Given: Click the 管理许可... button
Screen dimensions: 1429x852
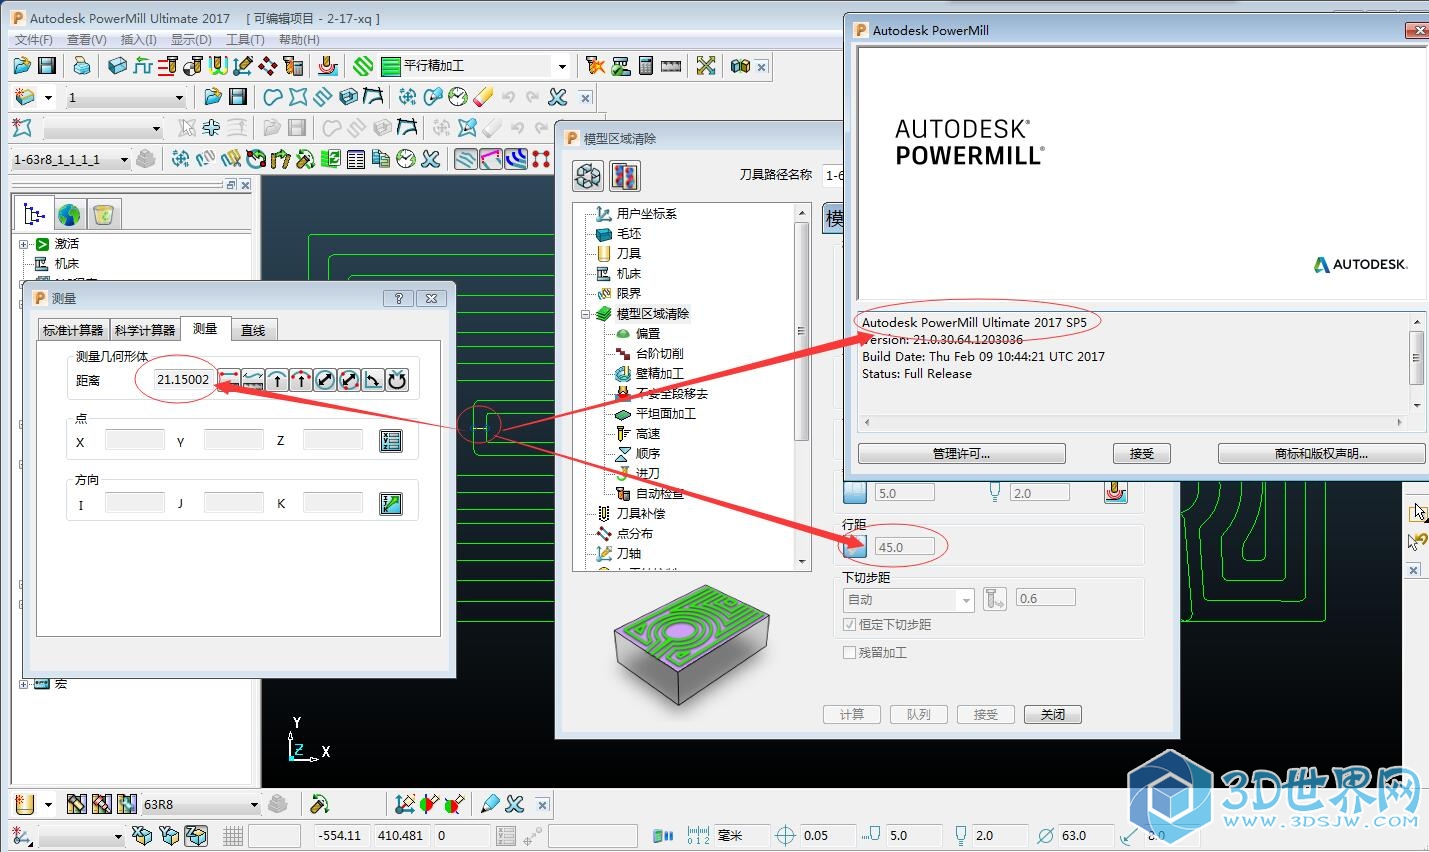Looking at the screenshot, I should coord(961,453).
